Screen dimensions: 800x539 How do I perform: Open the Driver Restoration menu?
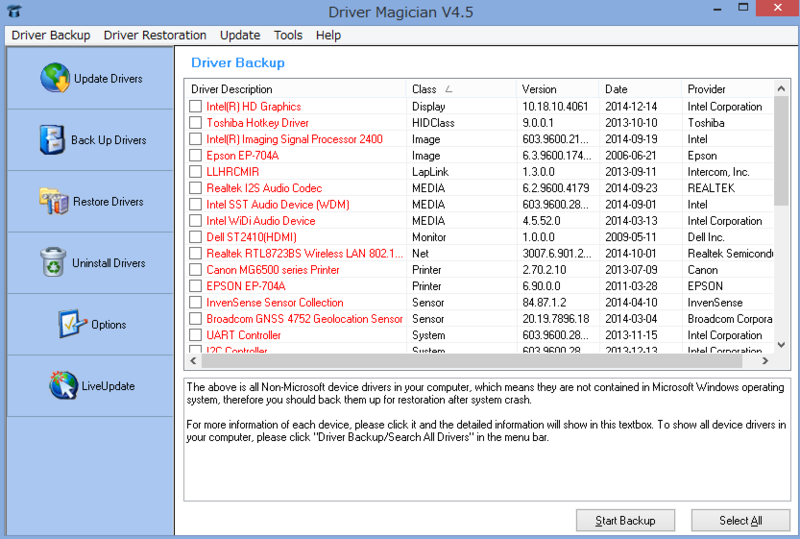click(155, 35)
